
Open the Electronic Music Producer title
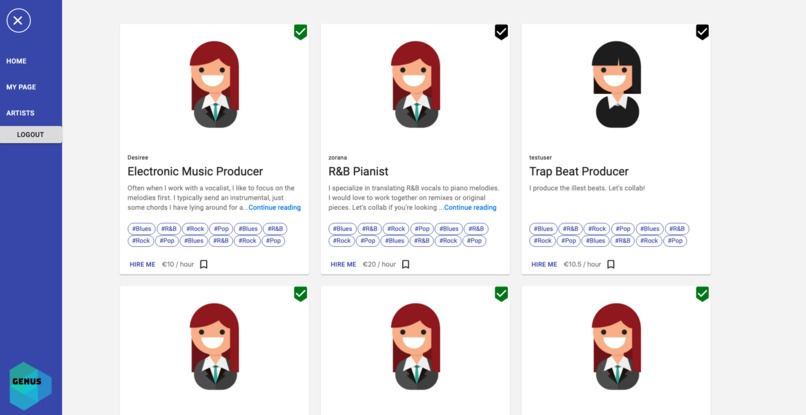195,171
